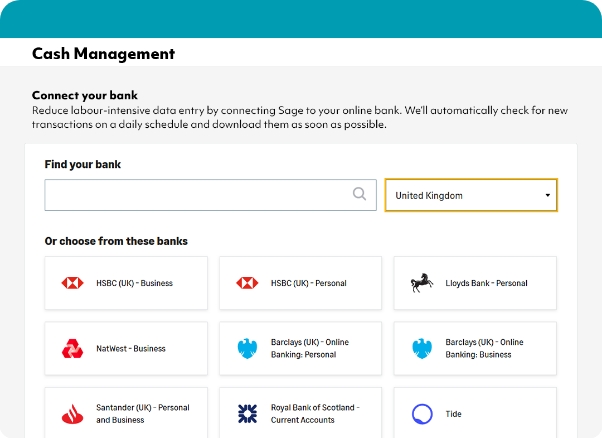The image size is (602, 438).
Task: Click the NatWest red logo
Action: 72,349
